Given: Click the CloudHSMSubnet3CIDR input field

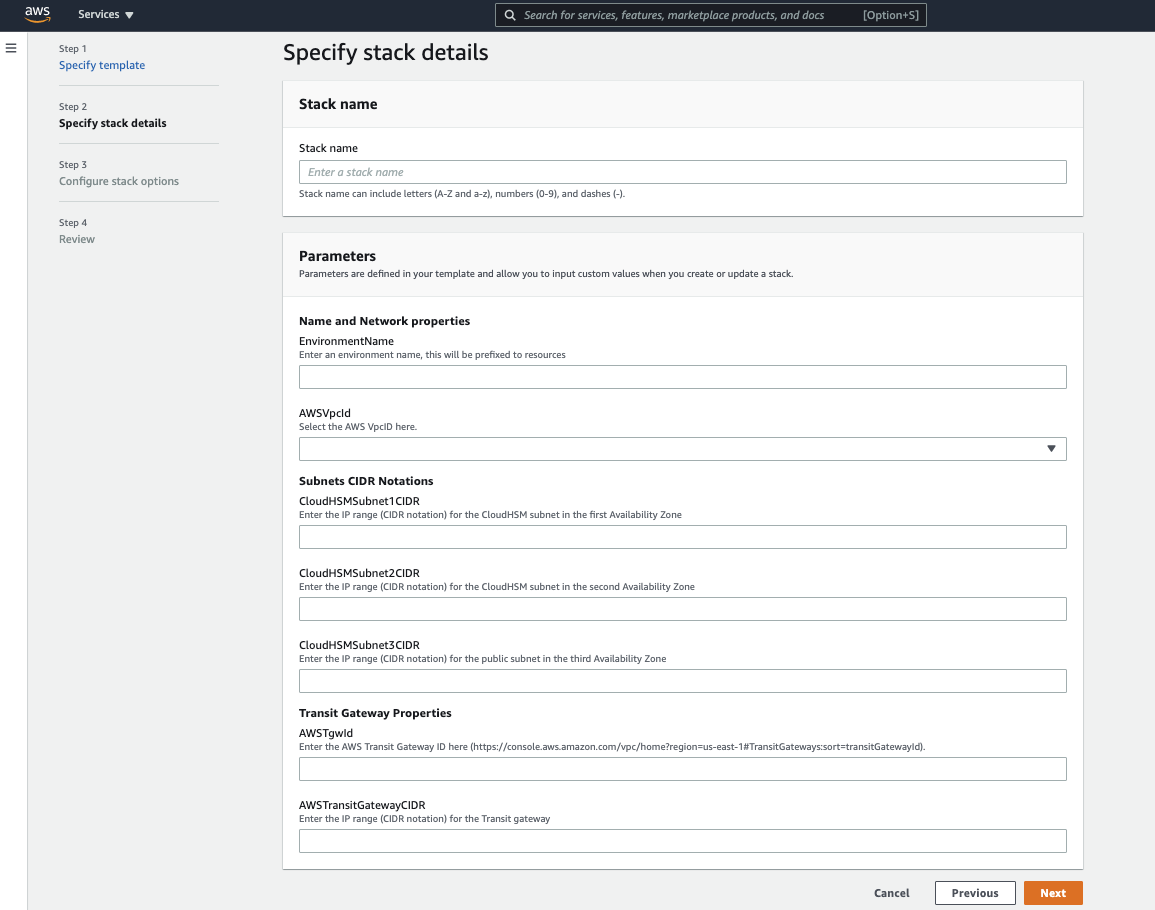Looking at the screenshot, I should tap(682, 680).
